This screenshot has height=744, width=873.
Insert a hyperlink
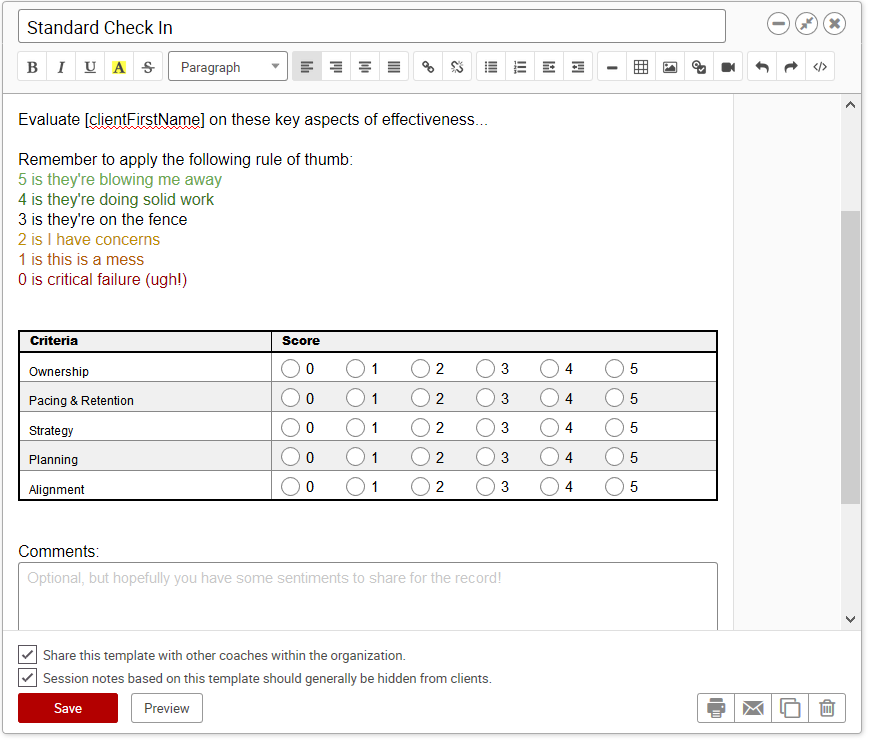coord(428,67)
